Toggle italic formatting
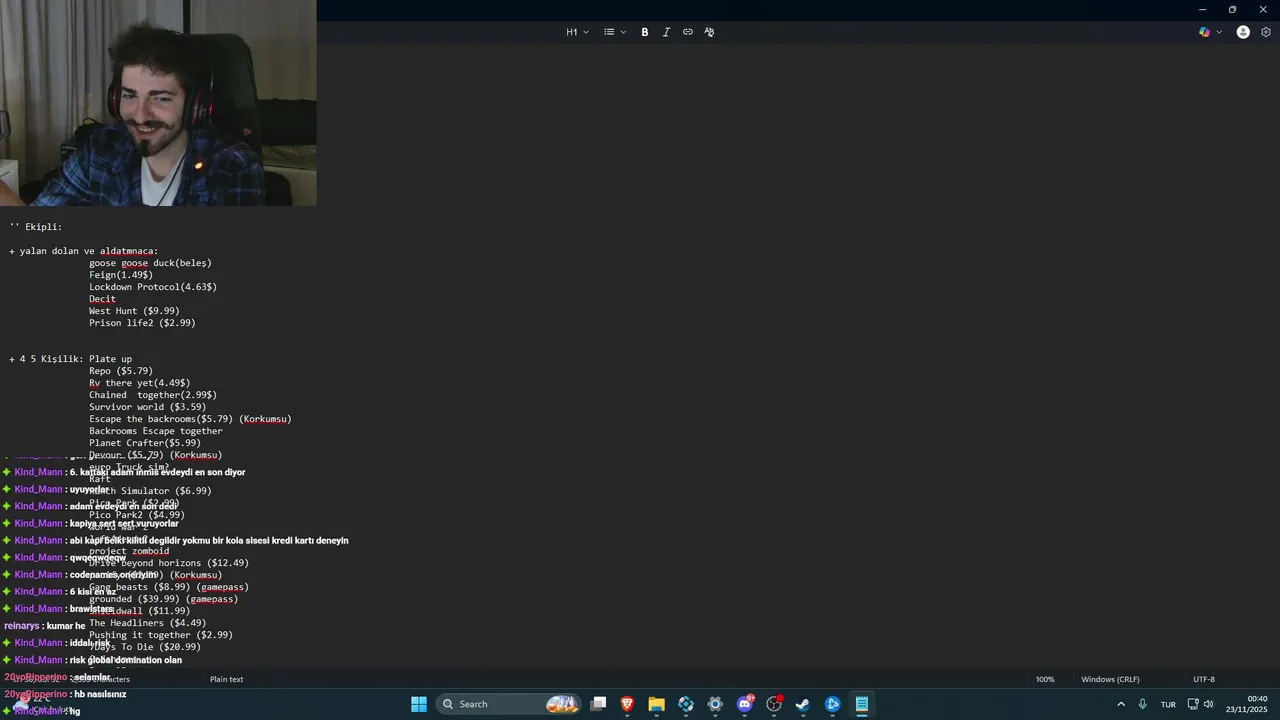1280x720 pixels. coord(666,32)
